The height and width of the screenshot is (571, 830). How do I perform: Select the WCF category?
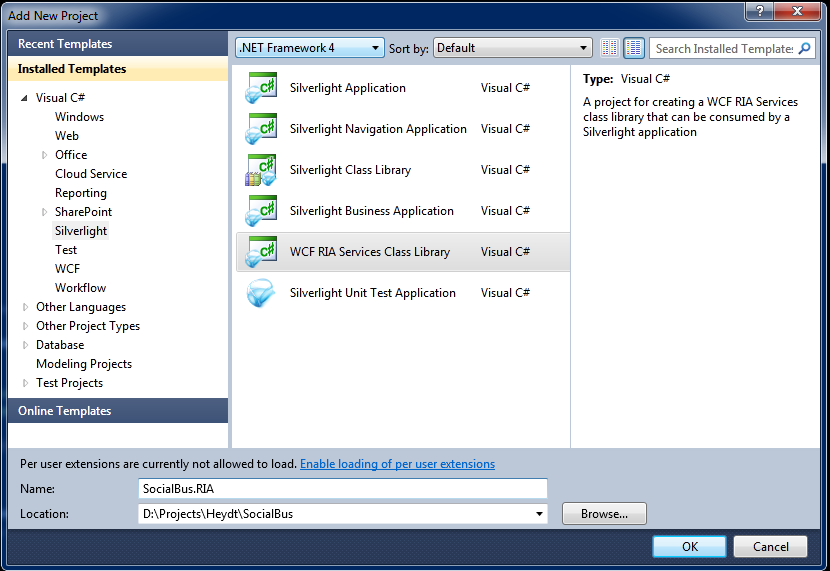(x=67, y=269)
